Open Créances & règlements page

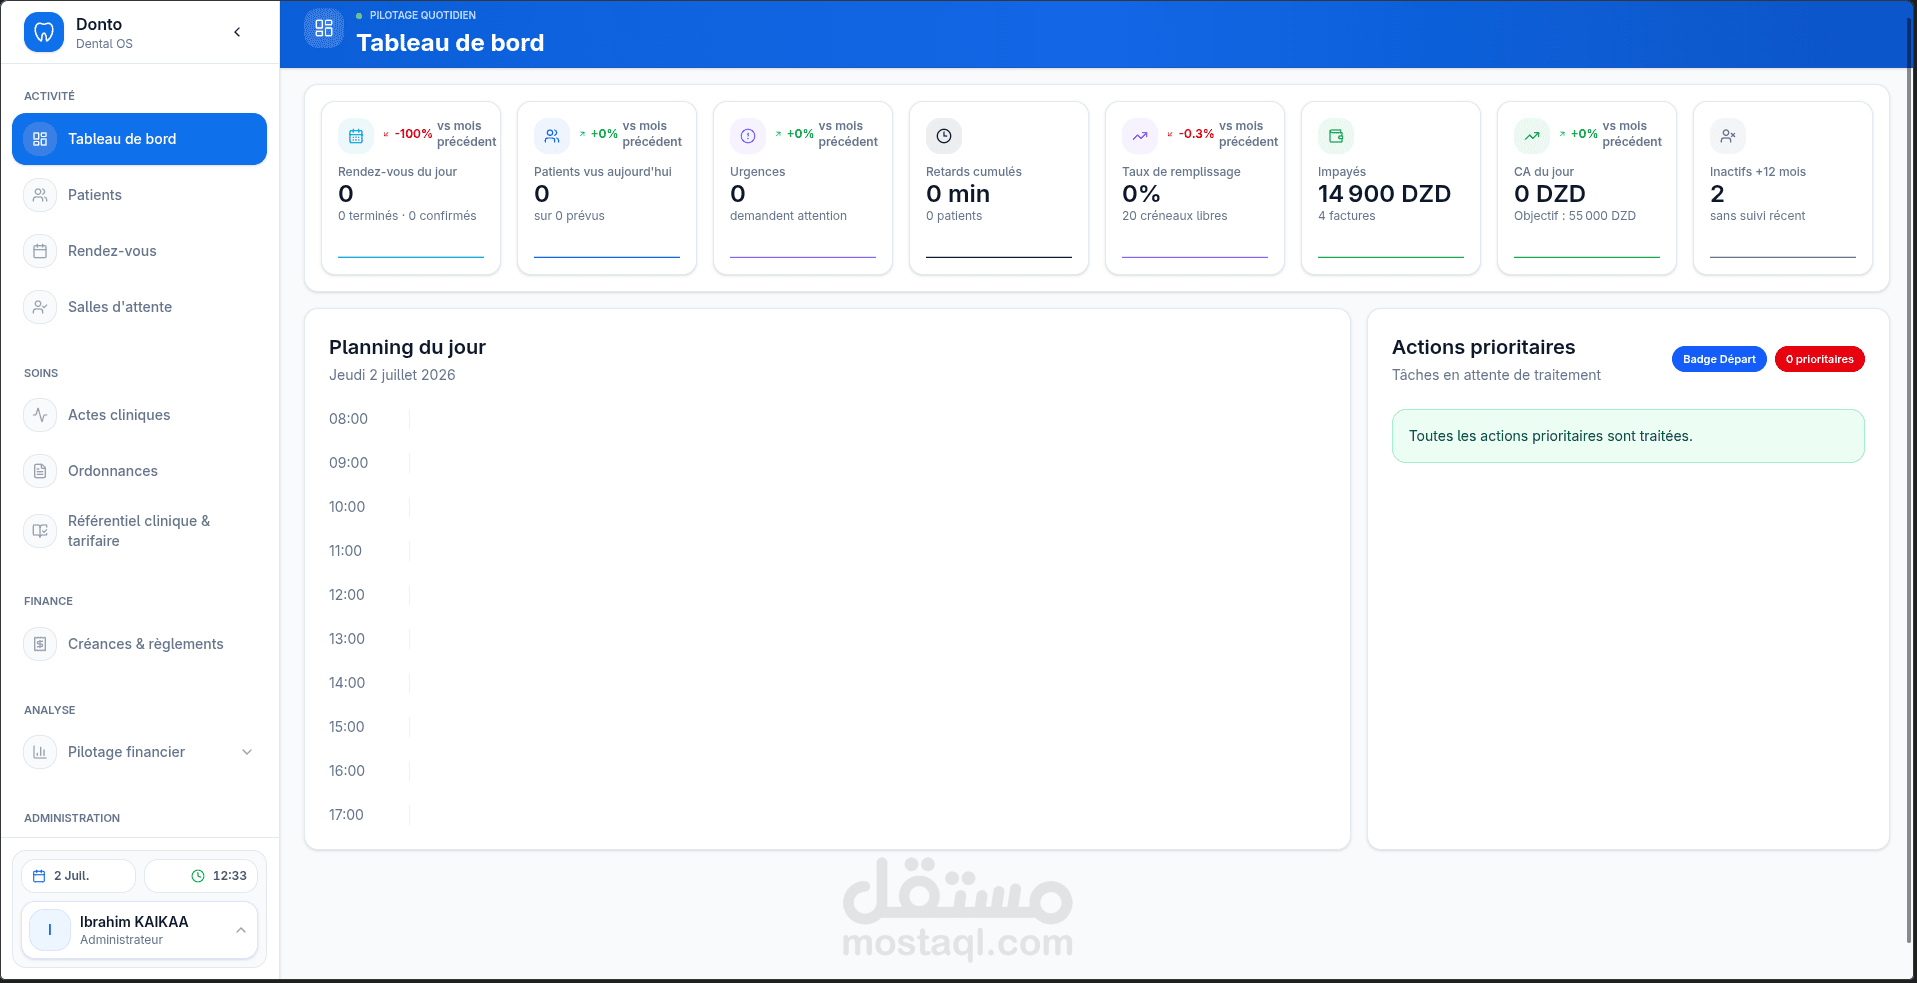click(139, 644)
